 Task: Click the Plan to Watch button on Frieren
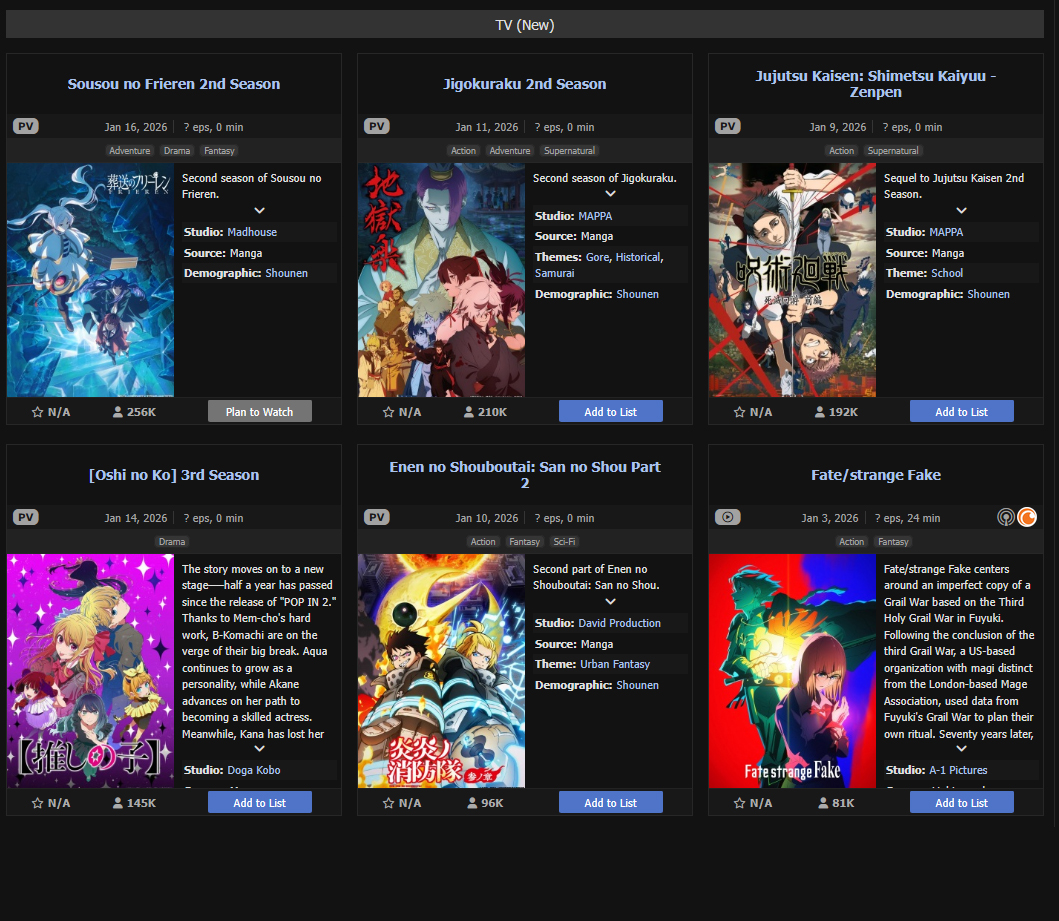(x=260, y=412)
